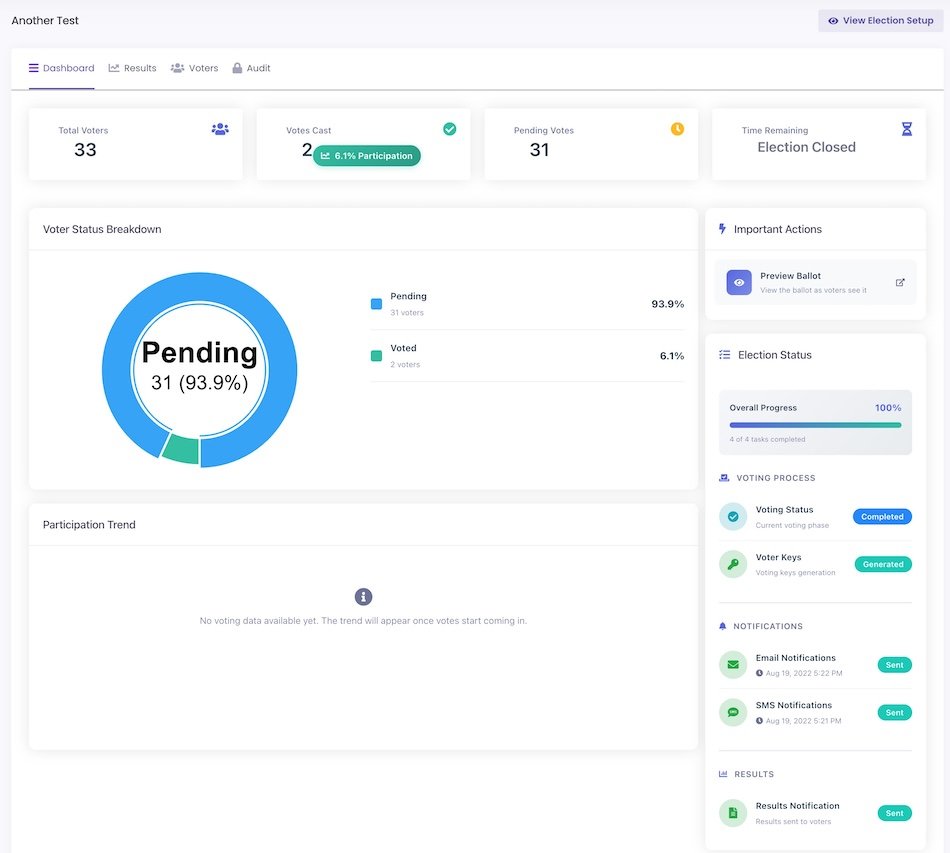950x853 pixels.
Task: Click the green Voted legend swatch
Action: tap(376, 355)
